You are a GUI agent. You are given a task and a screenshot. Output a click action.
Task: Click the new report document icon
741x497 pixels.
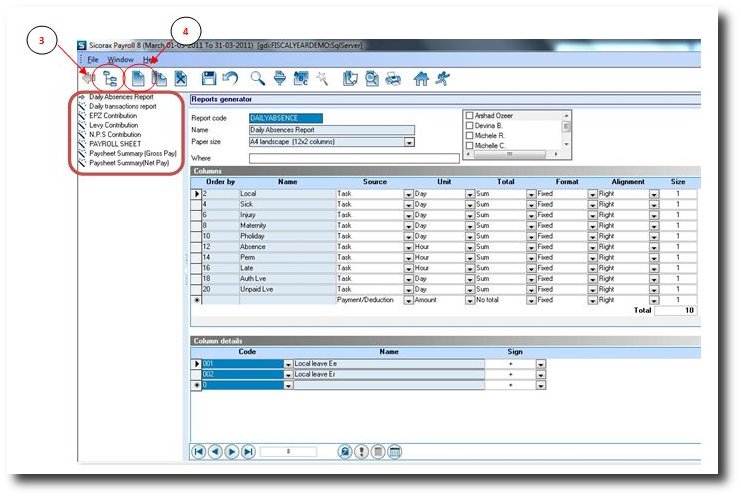pyautogui.click(x=137, y=77)
